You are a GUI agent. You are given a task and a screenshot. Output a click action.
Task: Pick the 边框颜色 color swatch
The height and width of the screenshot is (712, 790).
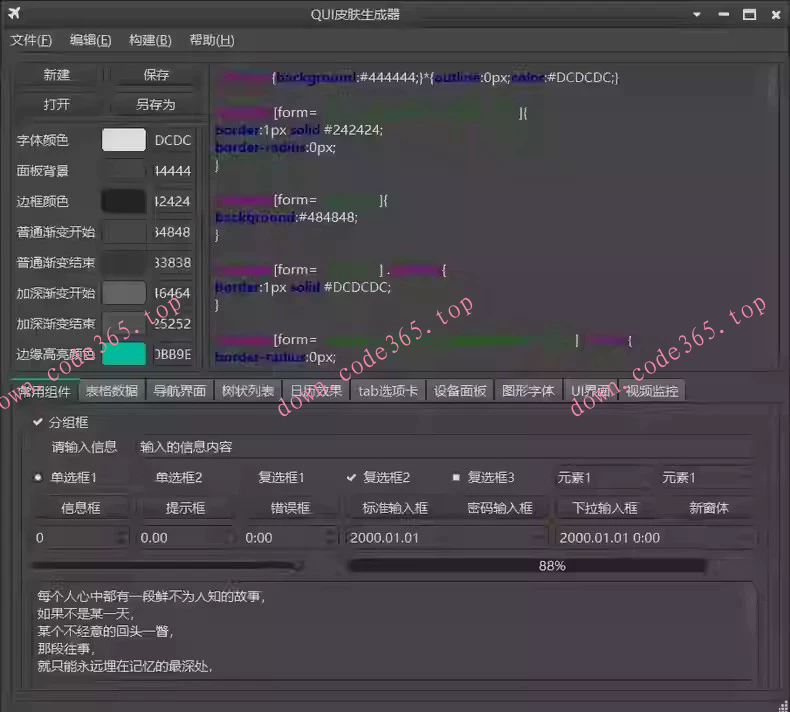124,202
